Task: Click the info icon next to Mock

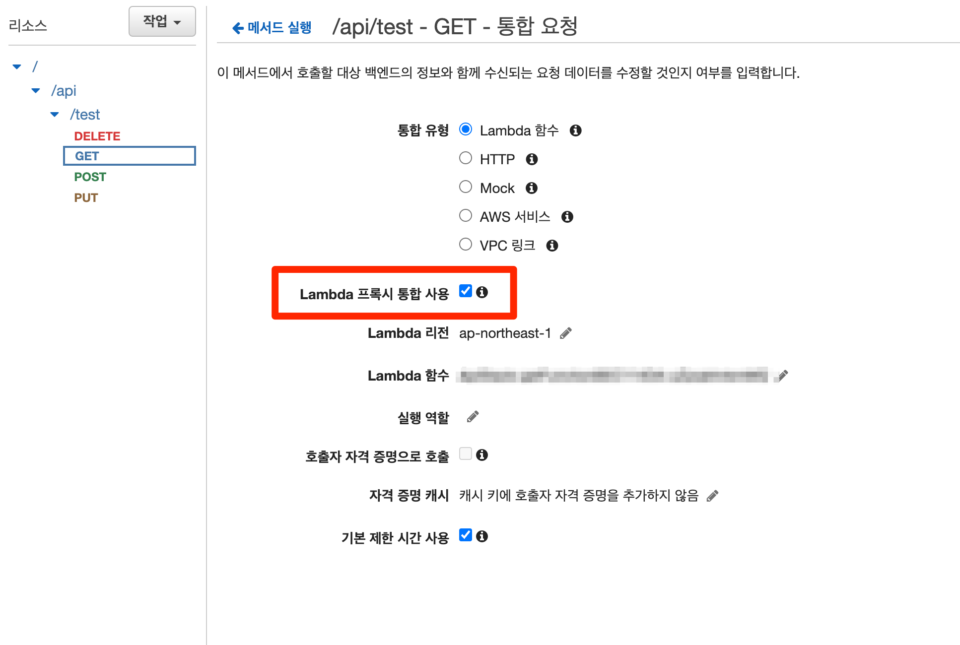Action: click(532, 188)
